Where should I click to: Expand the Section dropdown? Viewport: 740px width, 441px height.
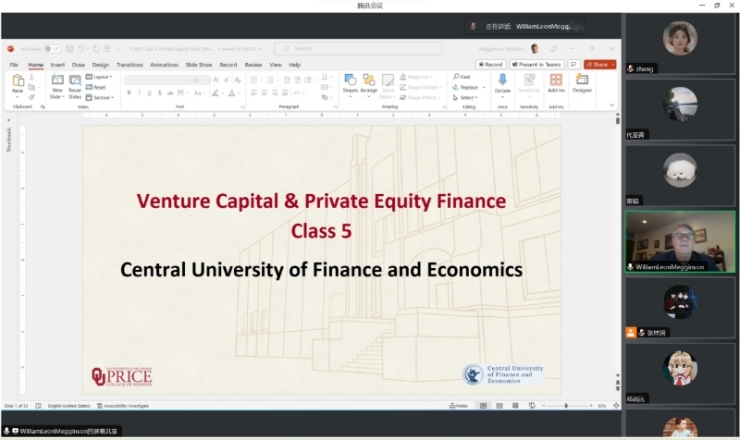(101, 97)
